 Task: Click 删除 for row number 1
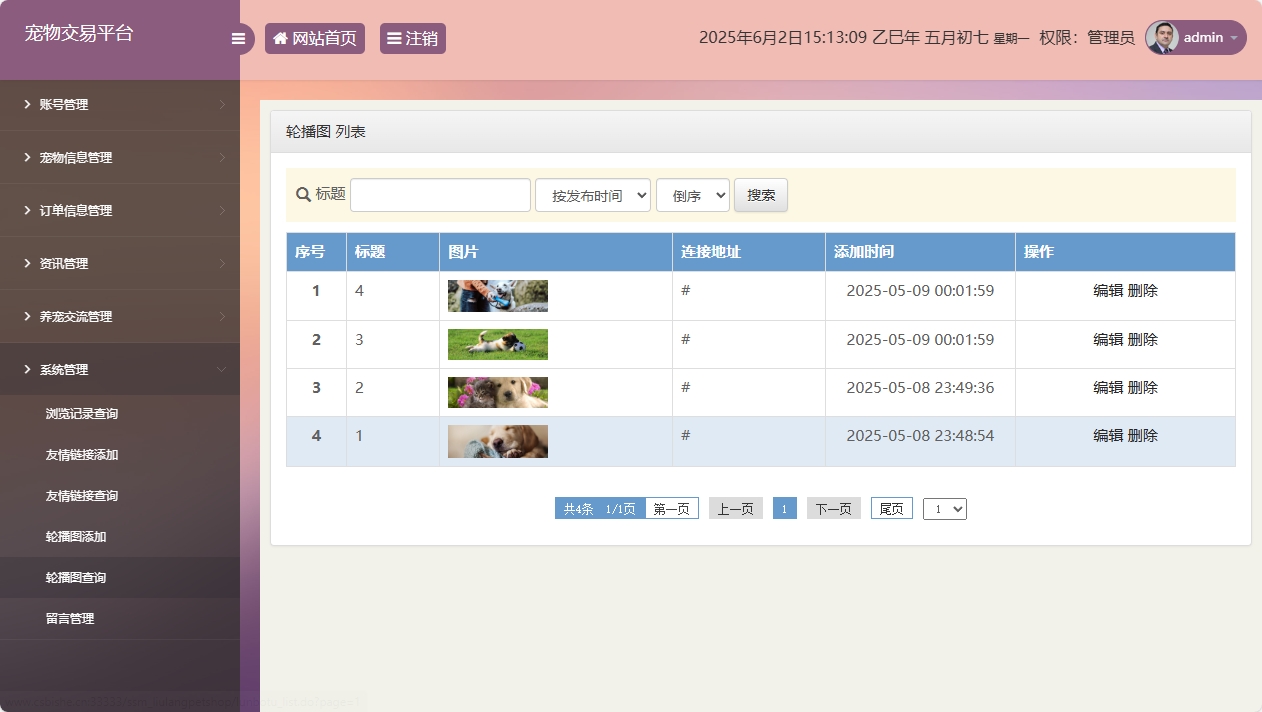(1143, 291)
